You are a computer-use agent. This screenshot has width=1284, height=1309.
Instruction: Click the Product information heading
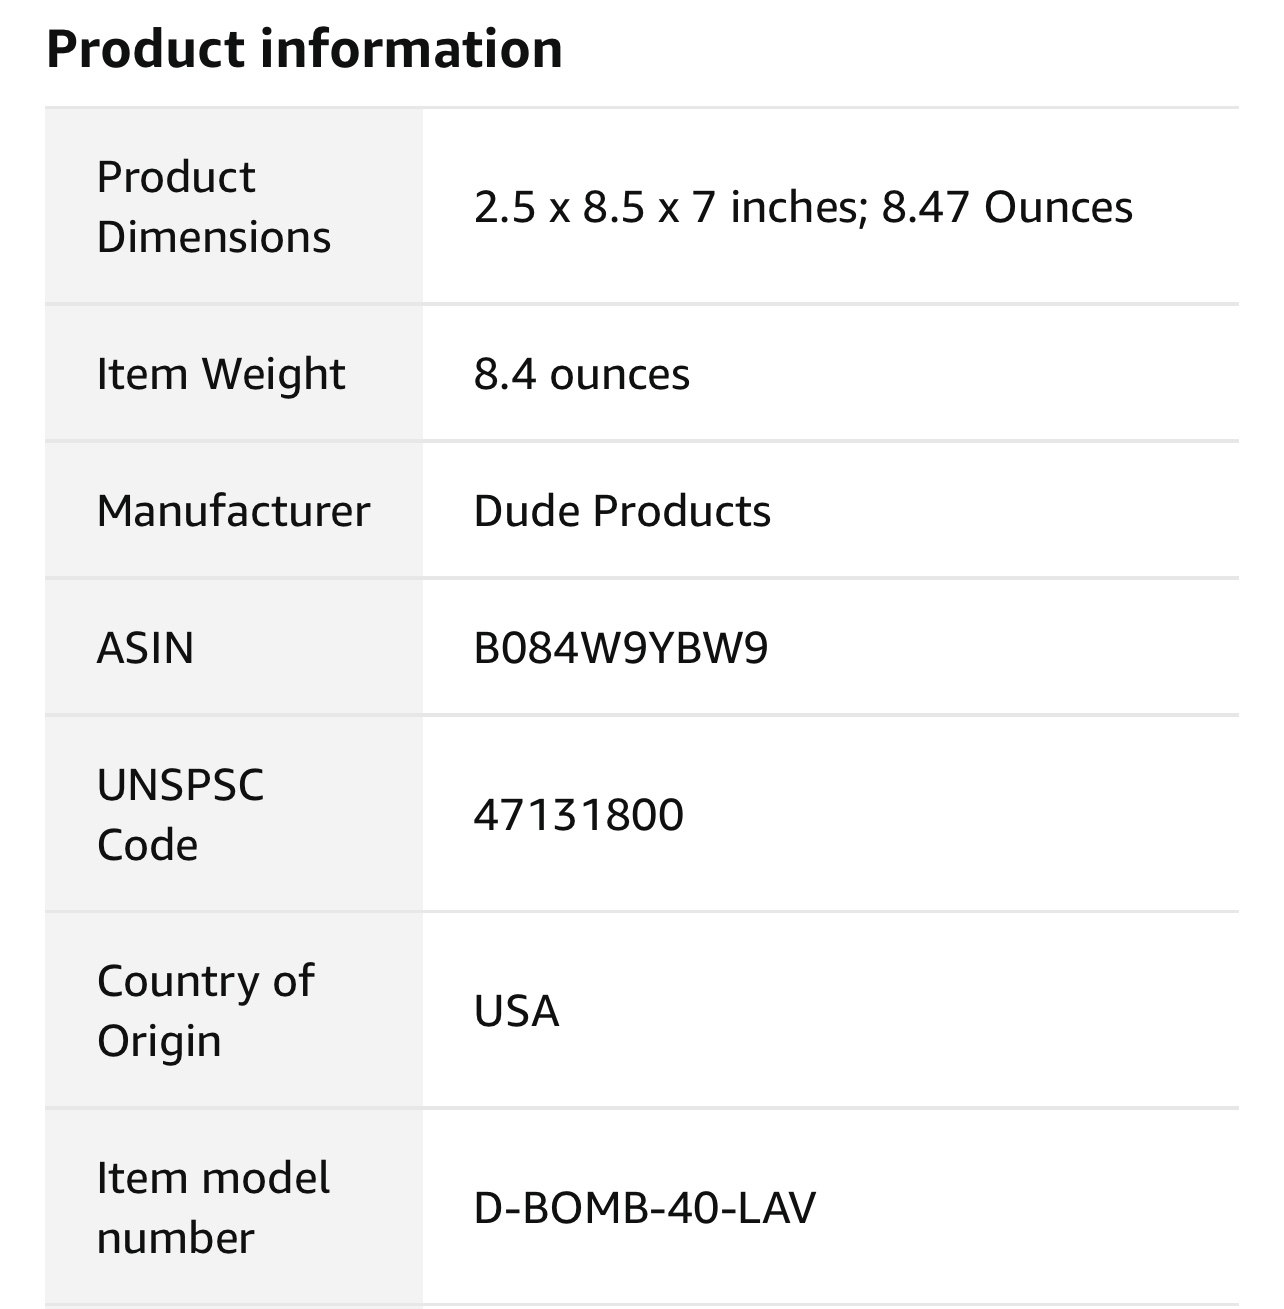[304, 49]
